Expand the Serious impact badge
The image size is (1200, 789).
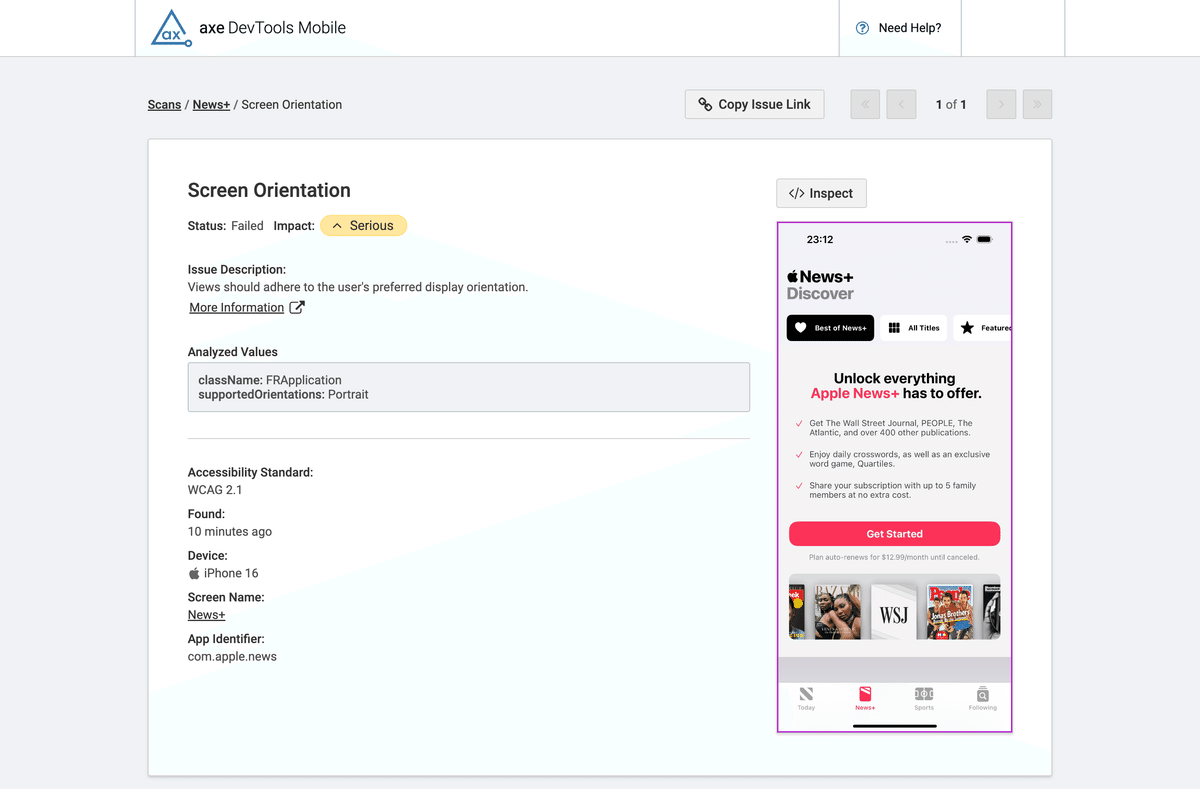(363, 226)
